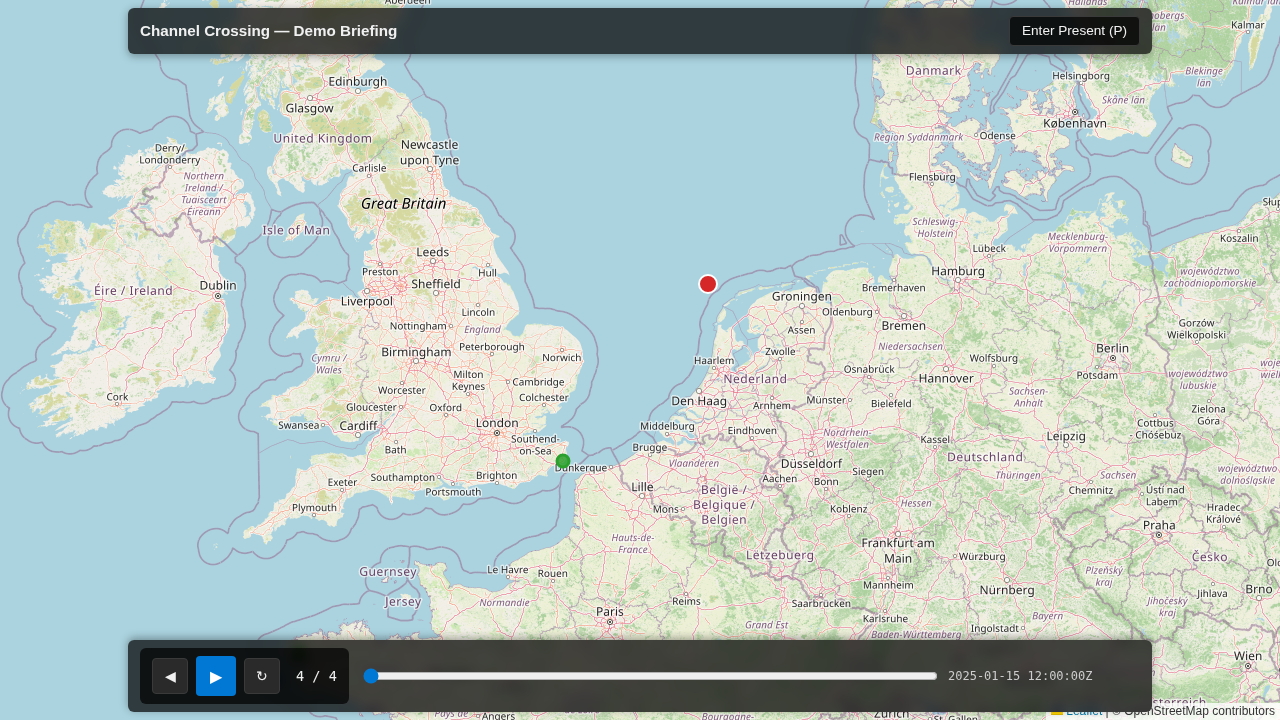Click the Frankfurt am Main label

[898, 550]
